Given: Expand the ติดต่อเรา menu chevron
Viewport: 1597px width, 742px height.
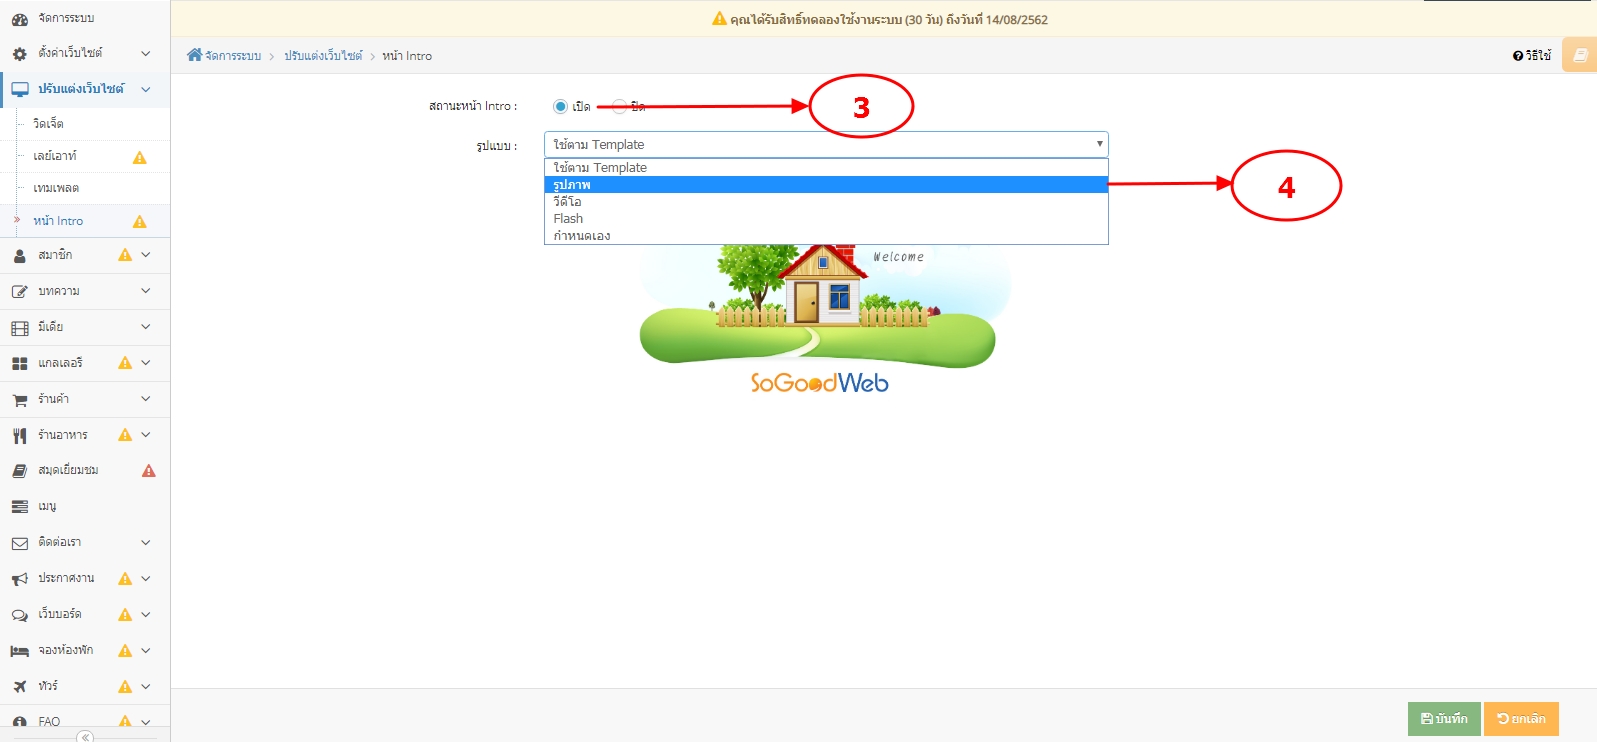Looking at the screenshot, I should coord(146,543).
